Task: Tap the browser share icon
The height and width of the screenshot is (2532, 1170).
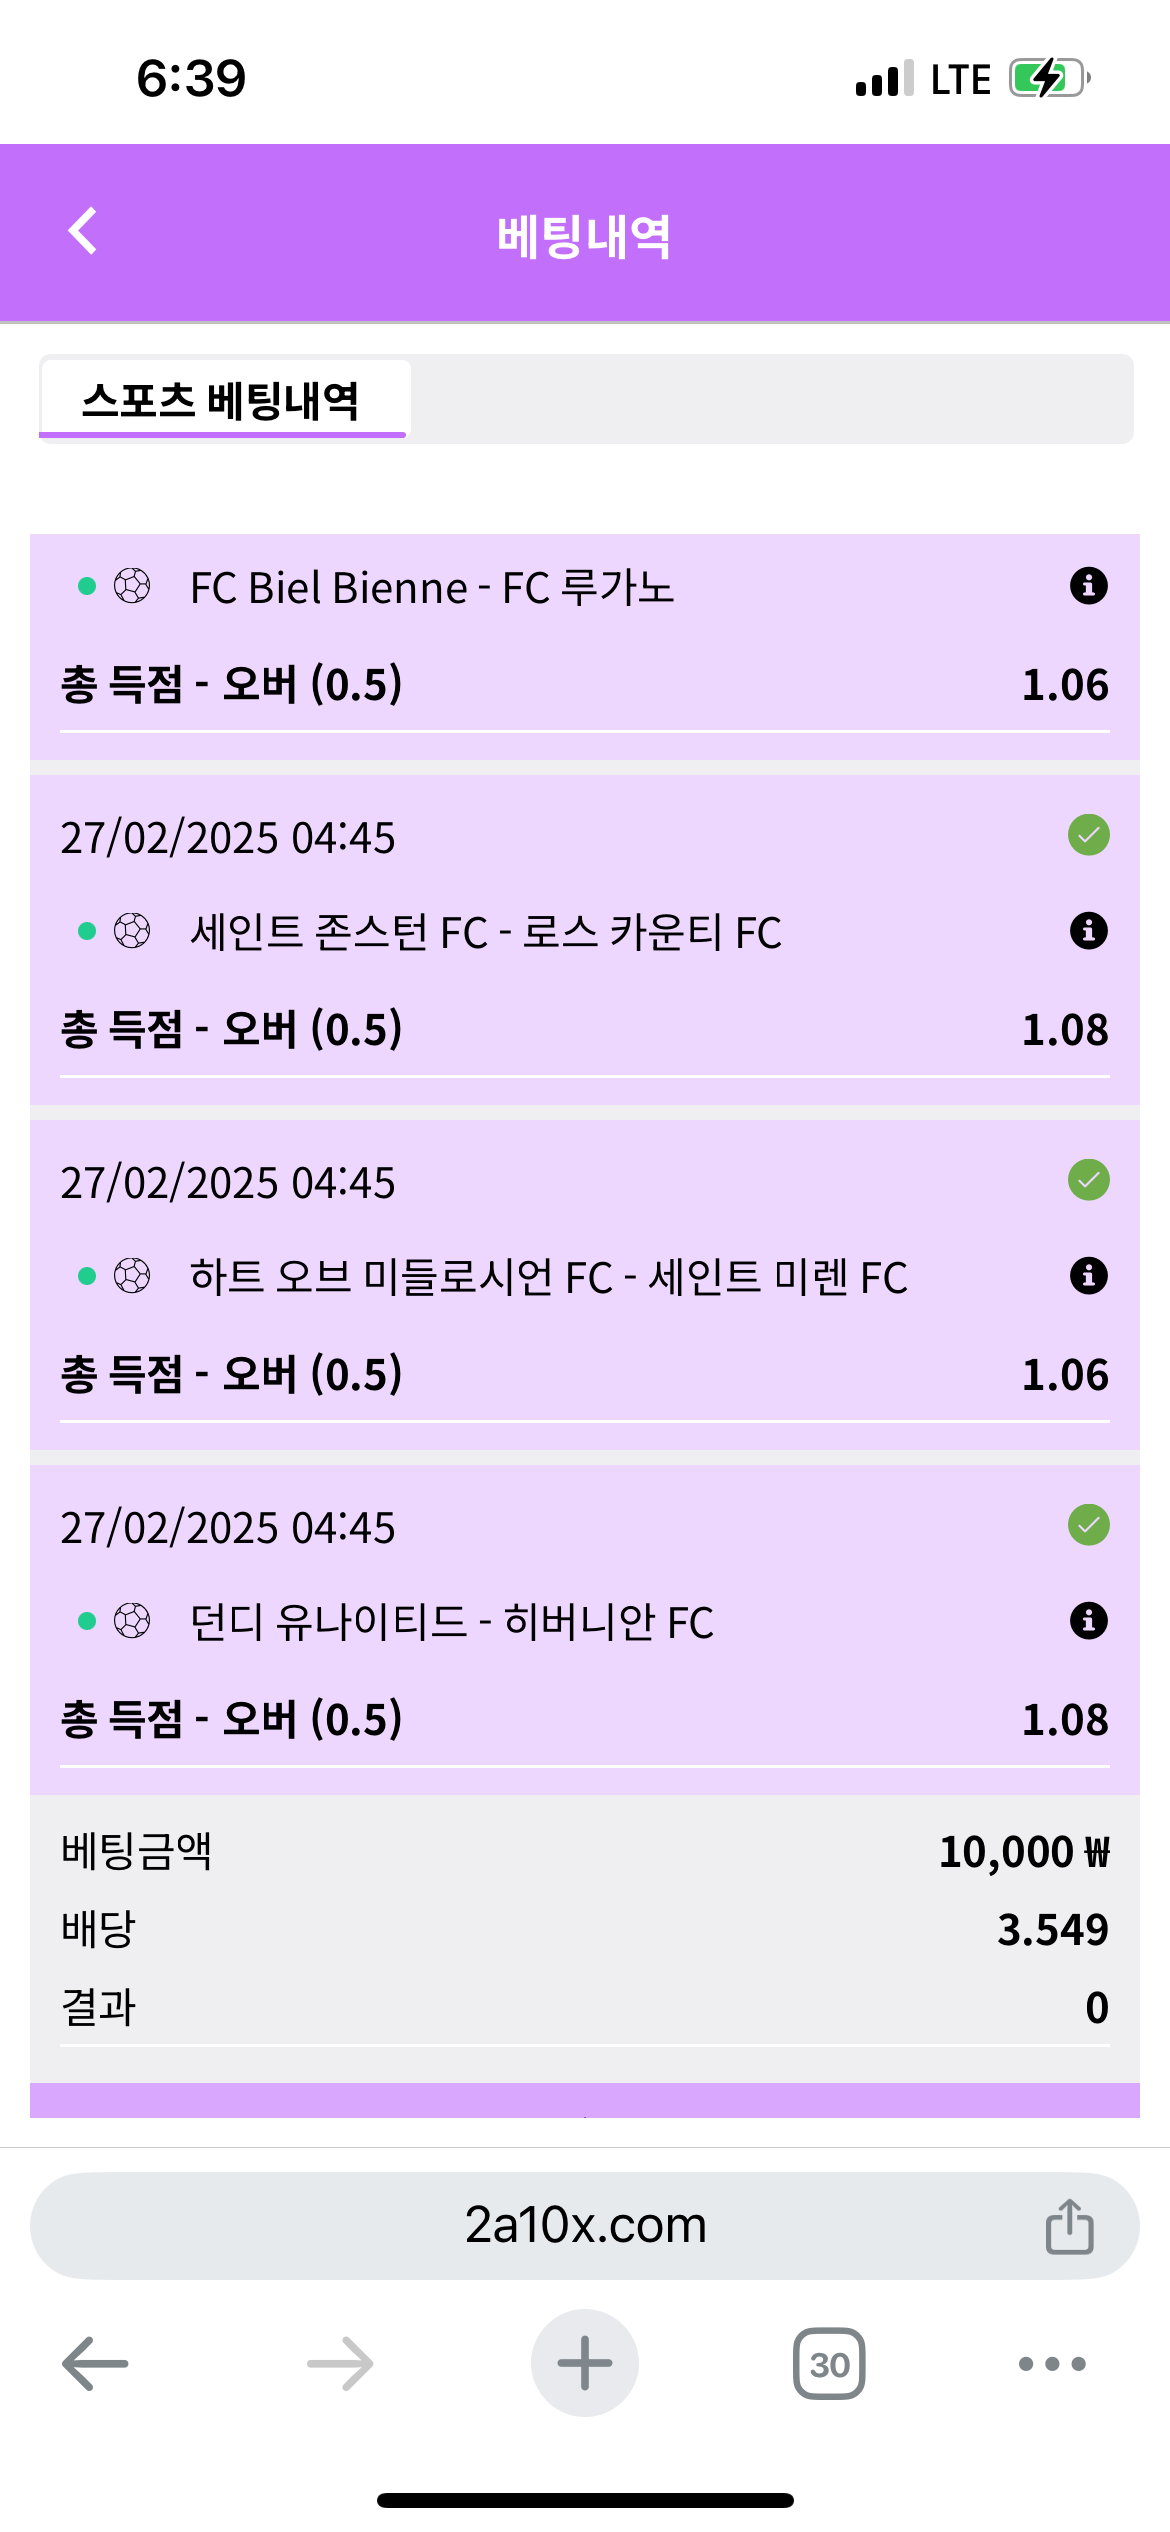Action: click(x=1069, y=2227)
